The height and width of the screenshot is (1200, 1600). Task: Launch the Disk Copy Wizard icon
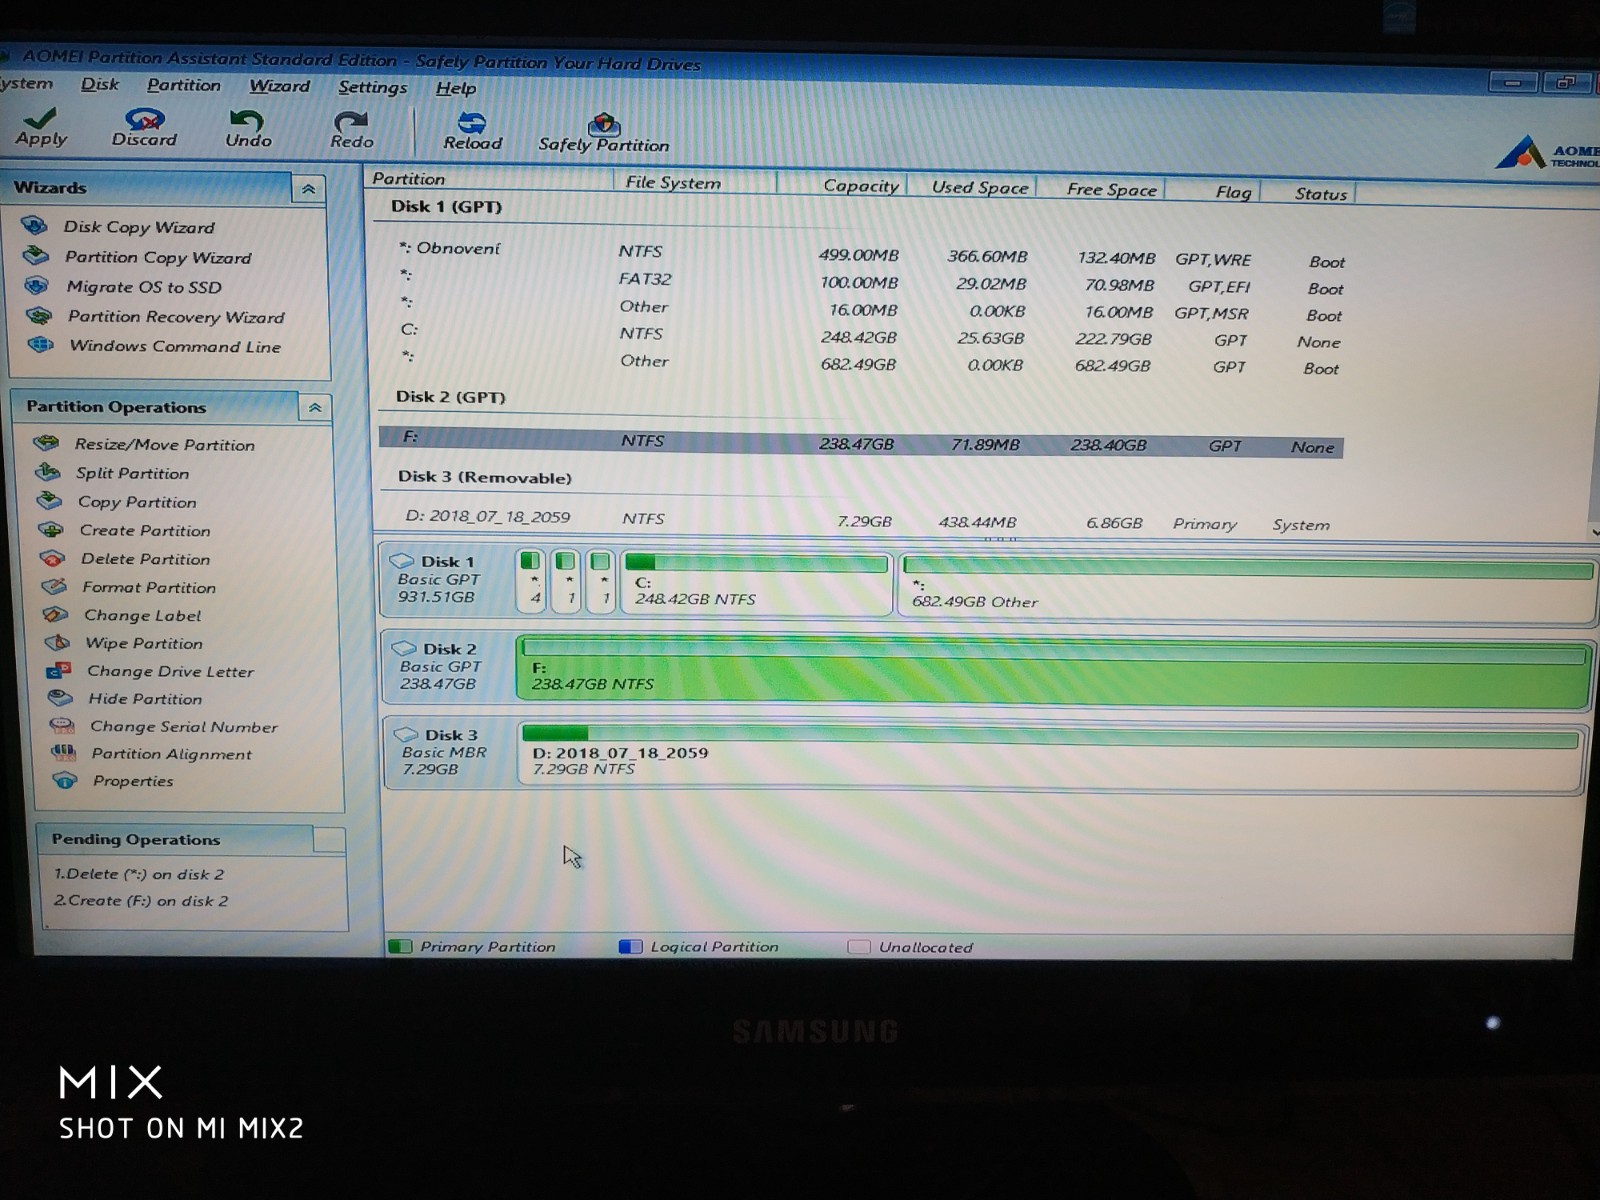tap(34, 225)
